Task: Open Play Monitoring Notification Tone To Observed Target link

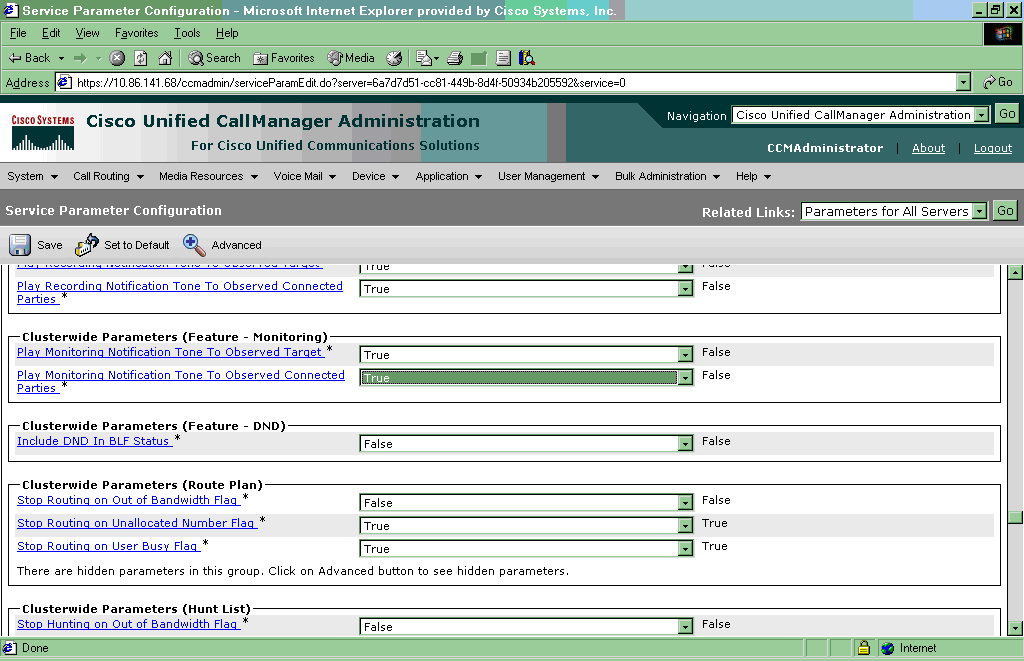Action: pos(170,352)
